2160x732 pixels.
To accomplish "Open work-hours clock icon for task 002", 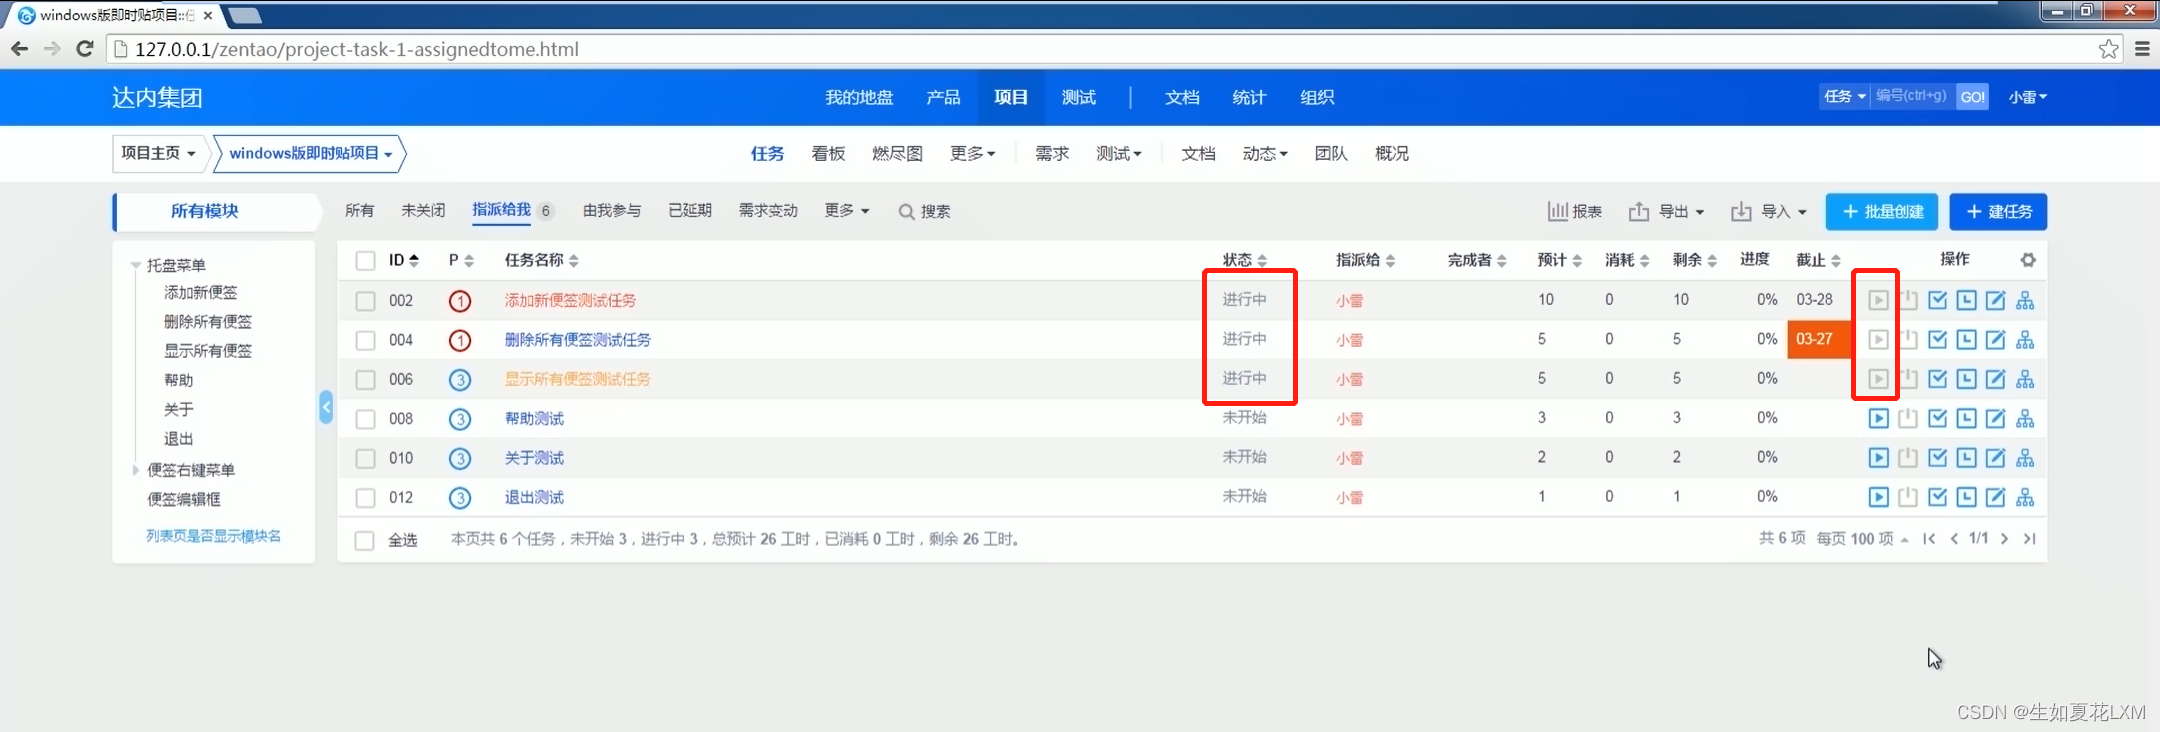I will (x=1966, y=300).
